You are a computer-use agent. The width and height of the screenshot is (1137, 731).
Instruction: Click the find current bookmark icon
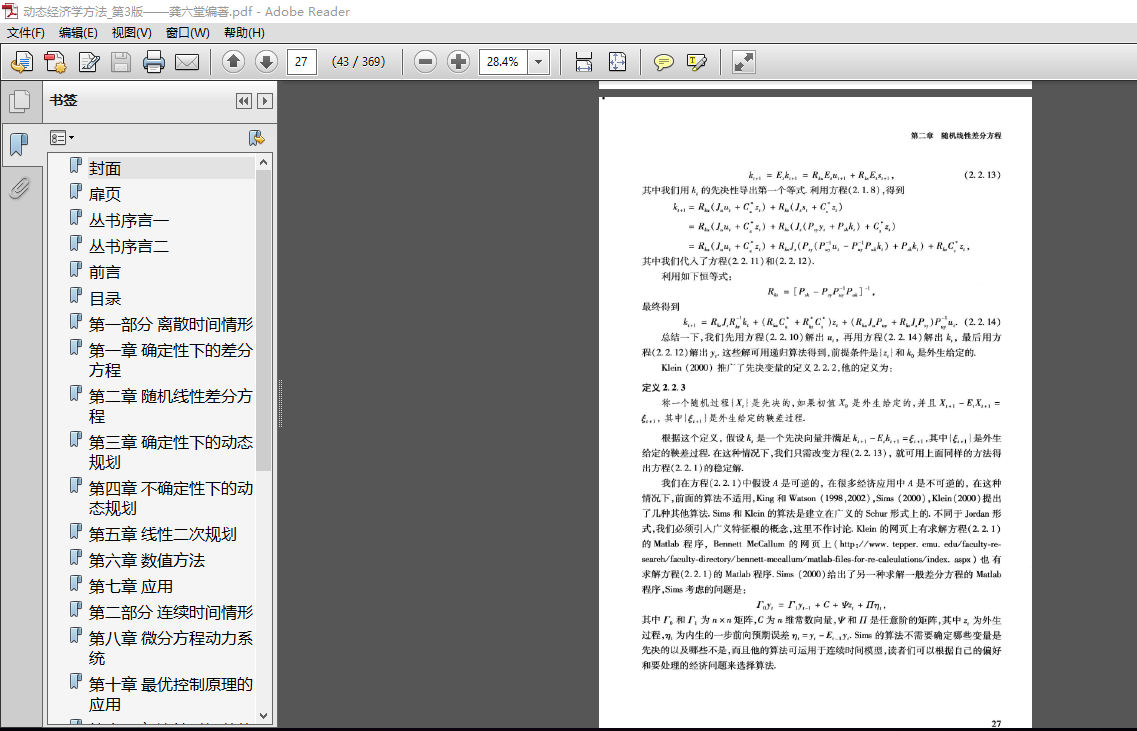(256, 138)
